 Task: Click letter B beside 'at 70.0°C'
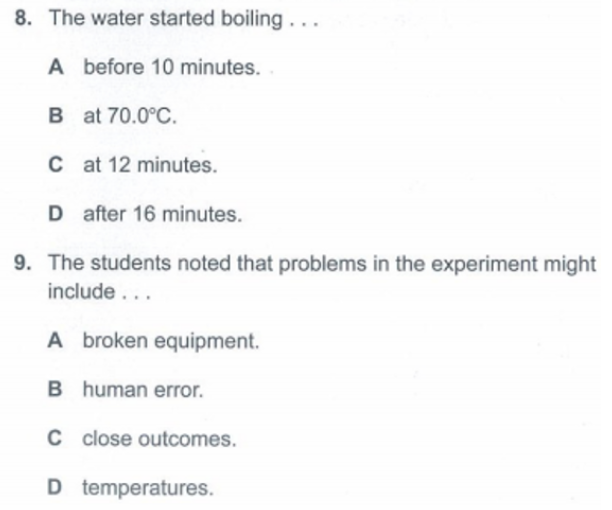[56, 116]
